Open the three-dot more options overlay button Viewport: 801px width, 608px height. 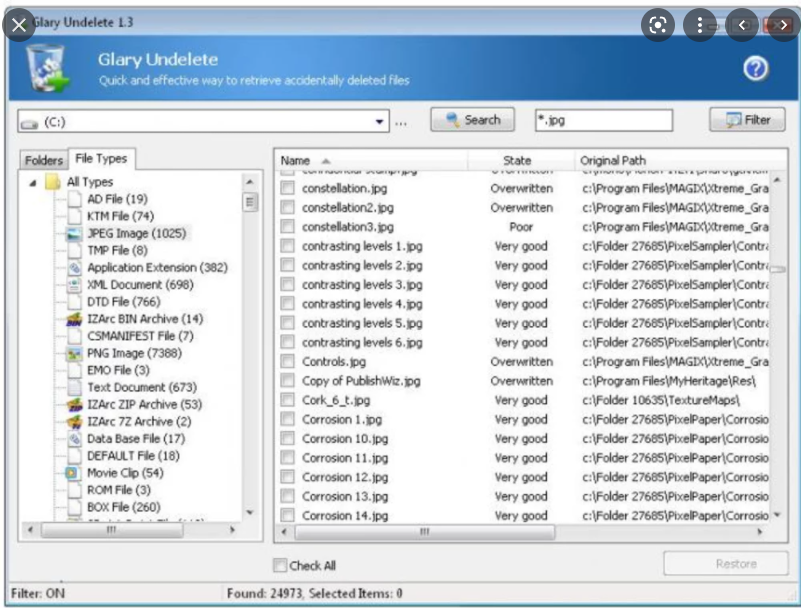[700, 25]
